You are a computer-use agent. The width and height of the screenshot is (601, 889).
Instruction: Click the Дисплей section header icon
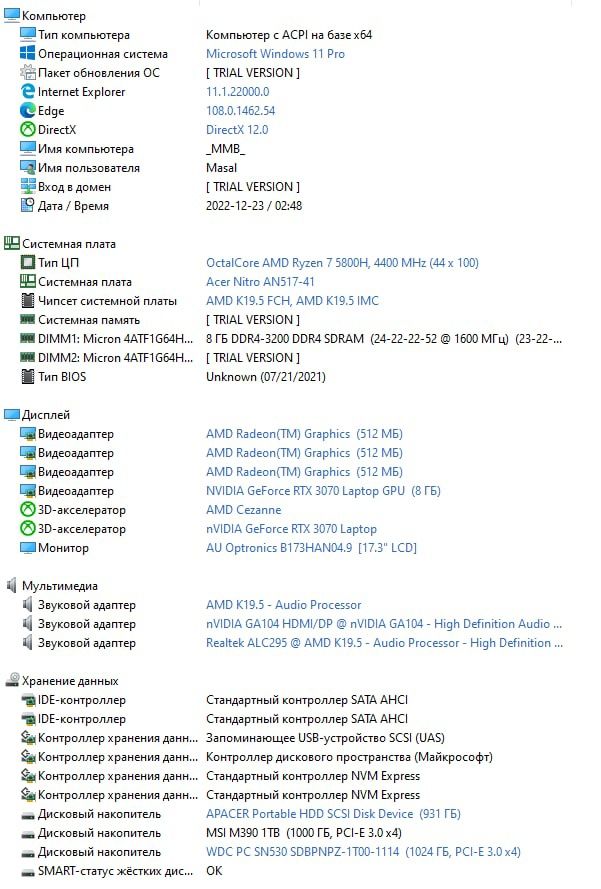12,414
